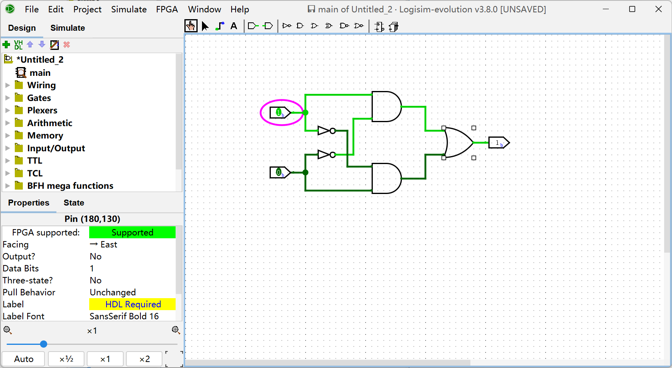Image resolution: width=672 pixels, height=368 pixels.
Task: Select the Text tool labeled A
Action: (234, 26)
